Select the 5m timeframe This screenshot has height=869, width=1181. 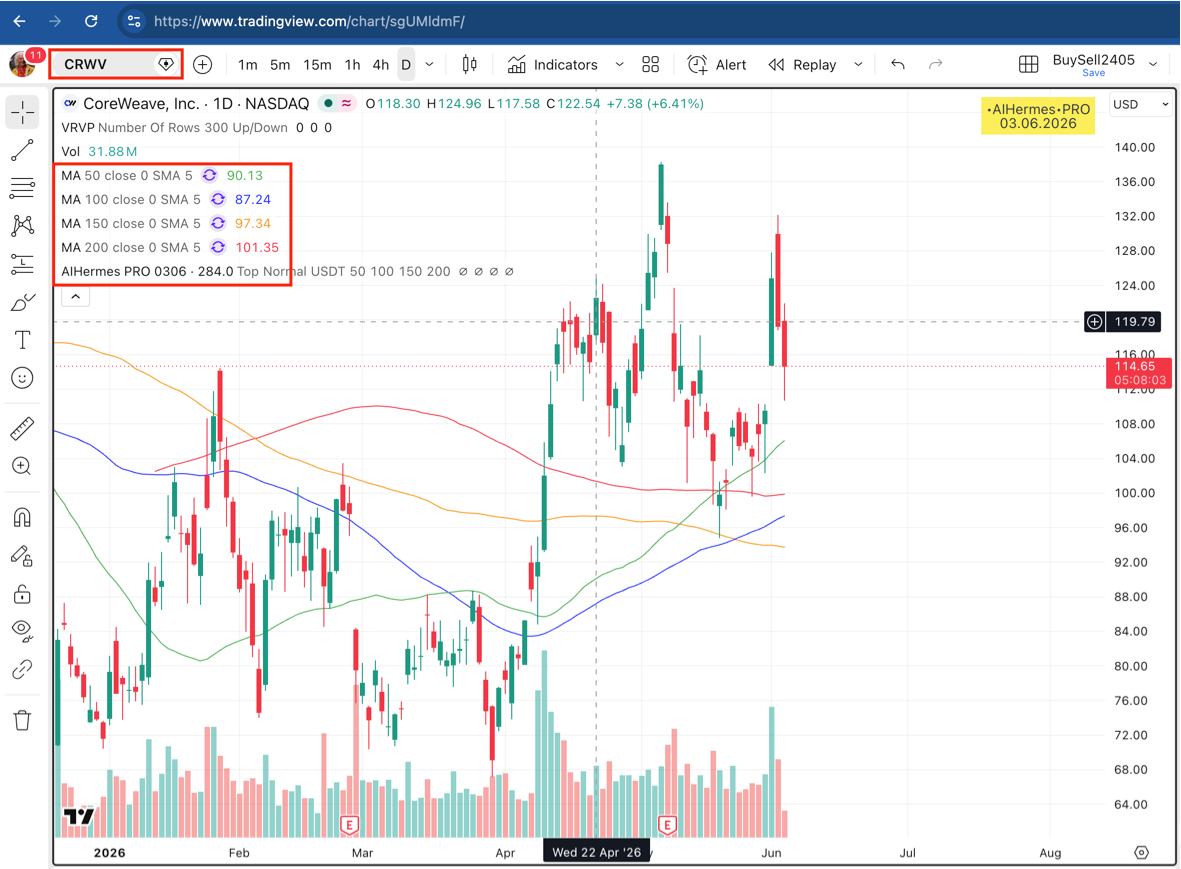(x=280, y=65)
